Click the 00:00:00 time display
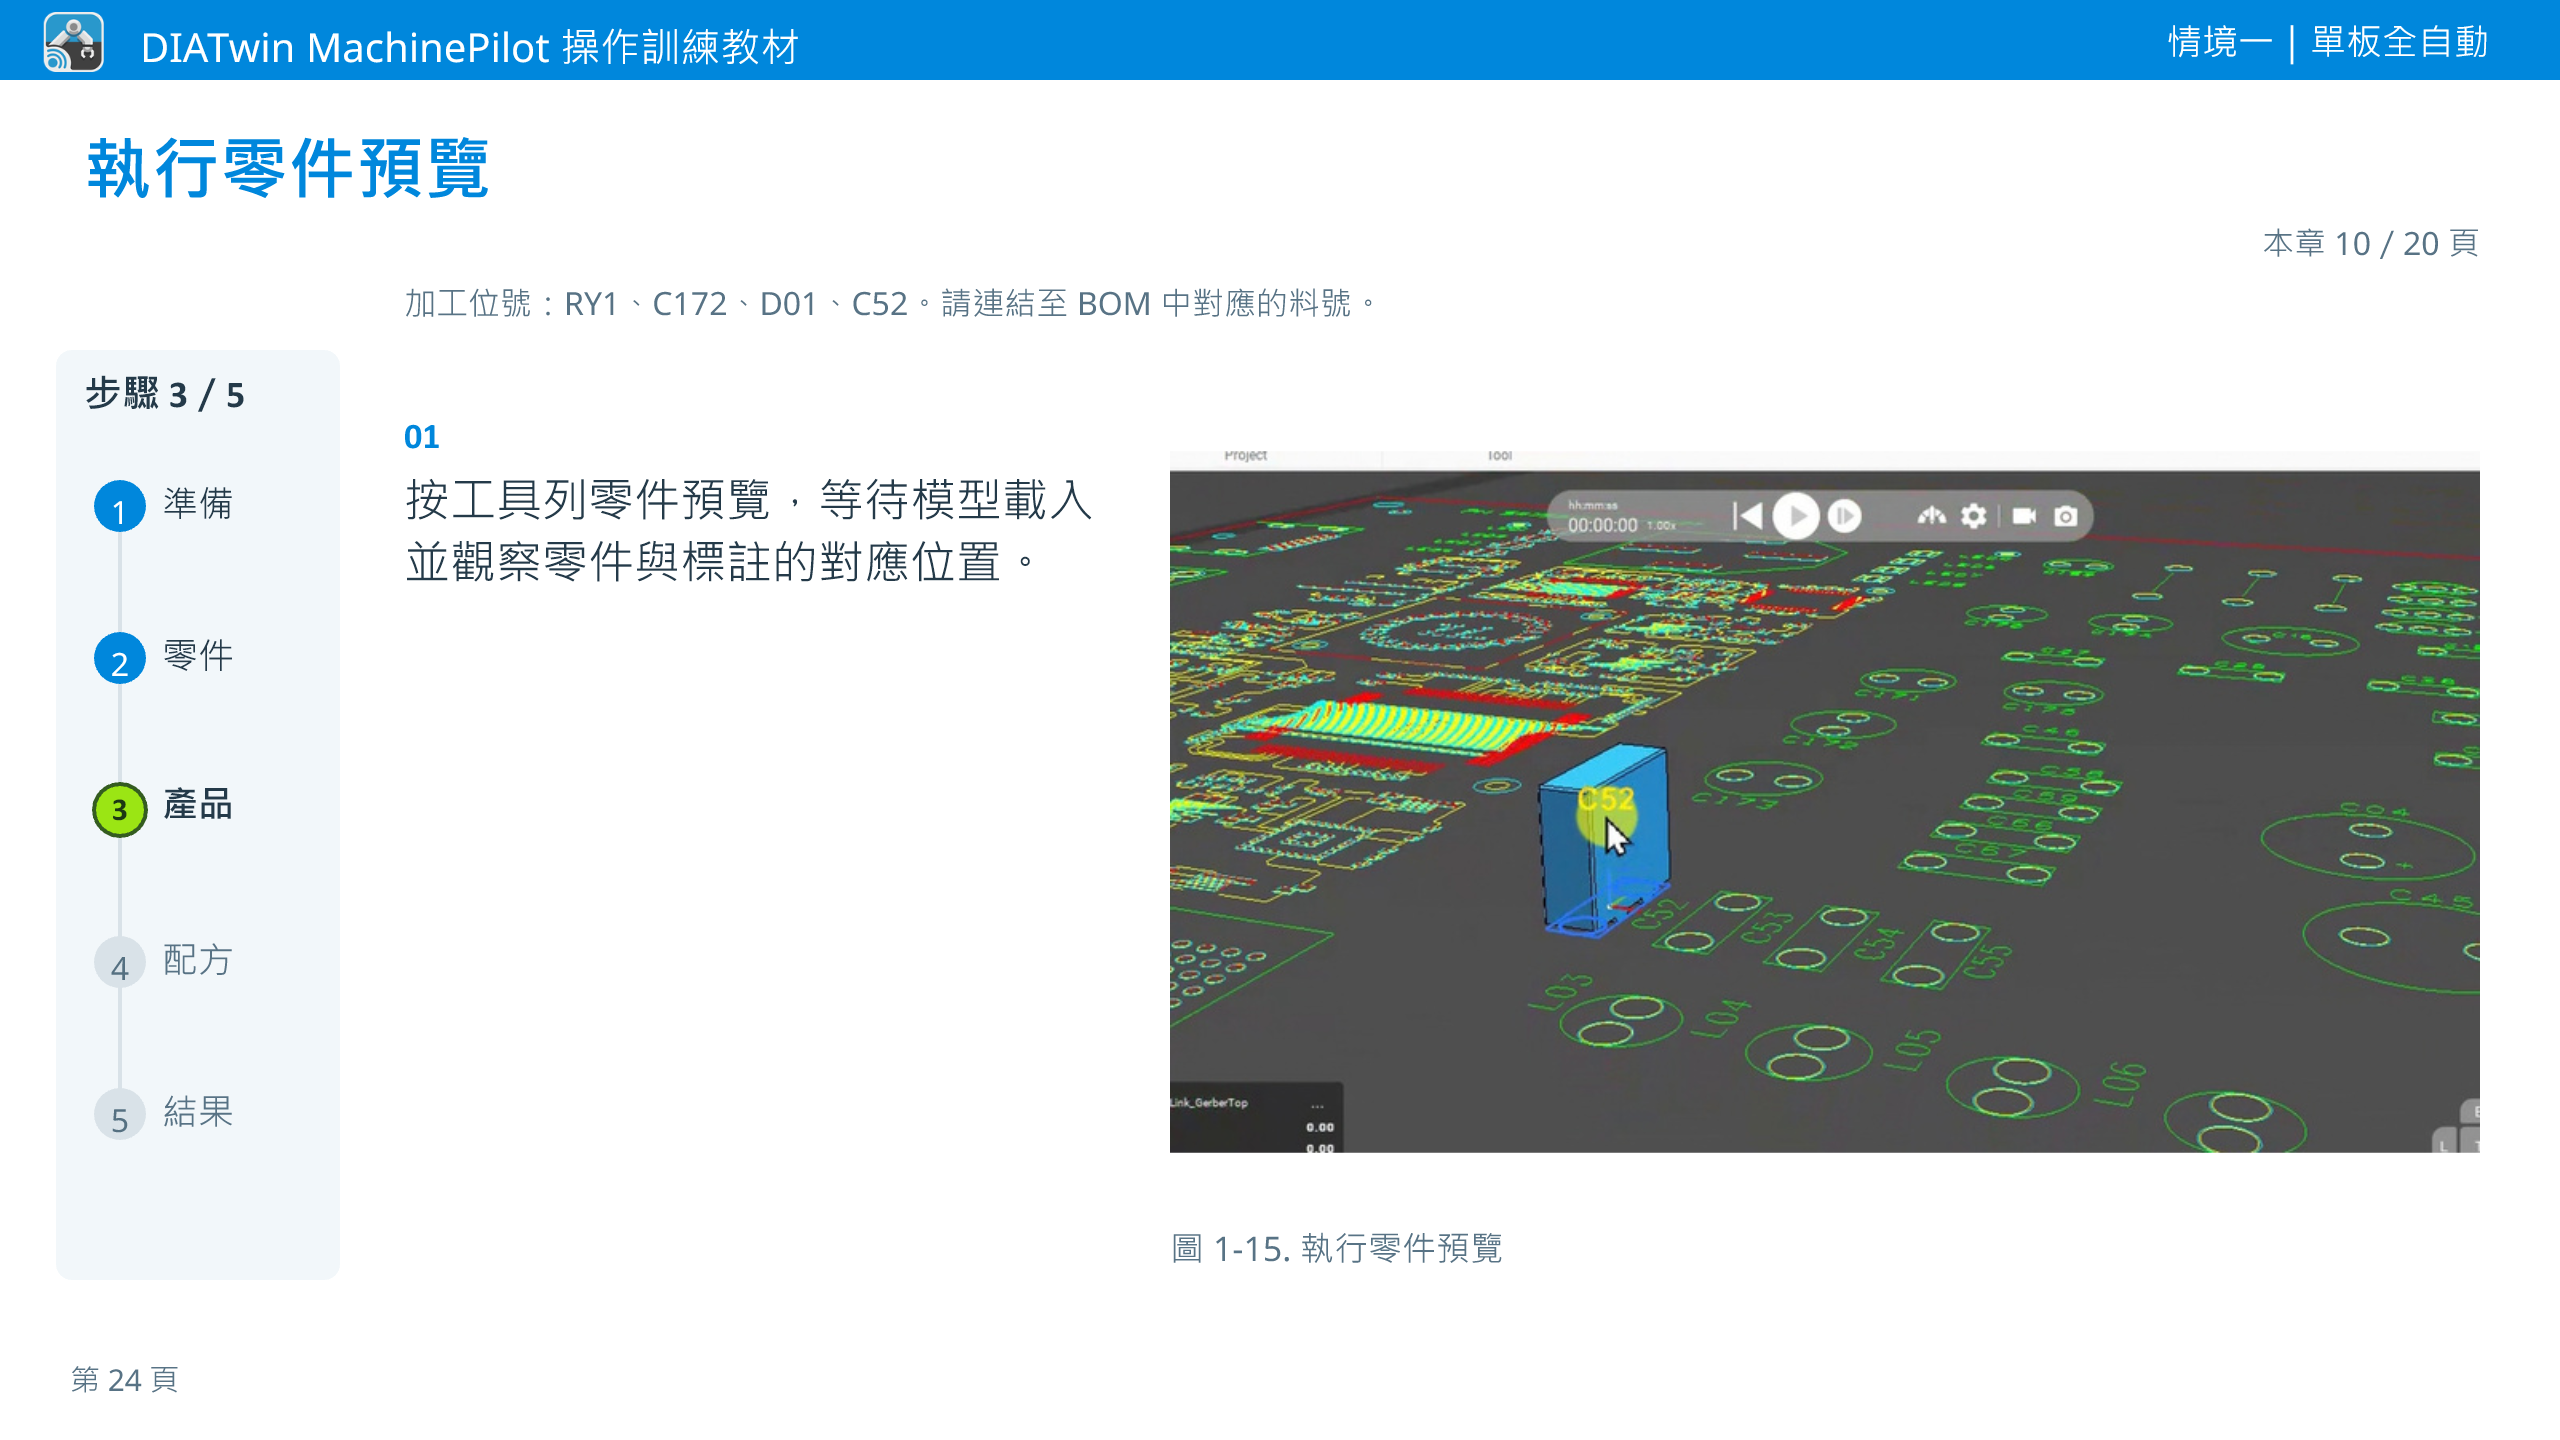 coord(1602,525)
